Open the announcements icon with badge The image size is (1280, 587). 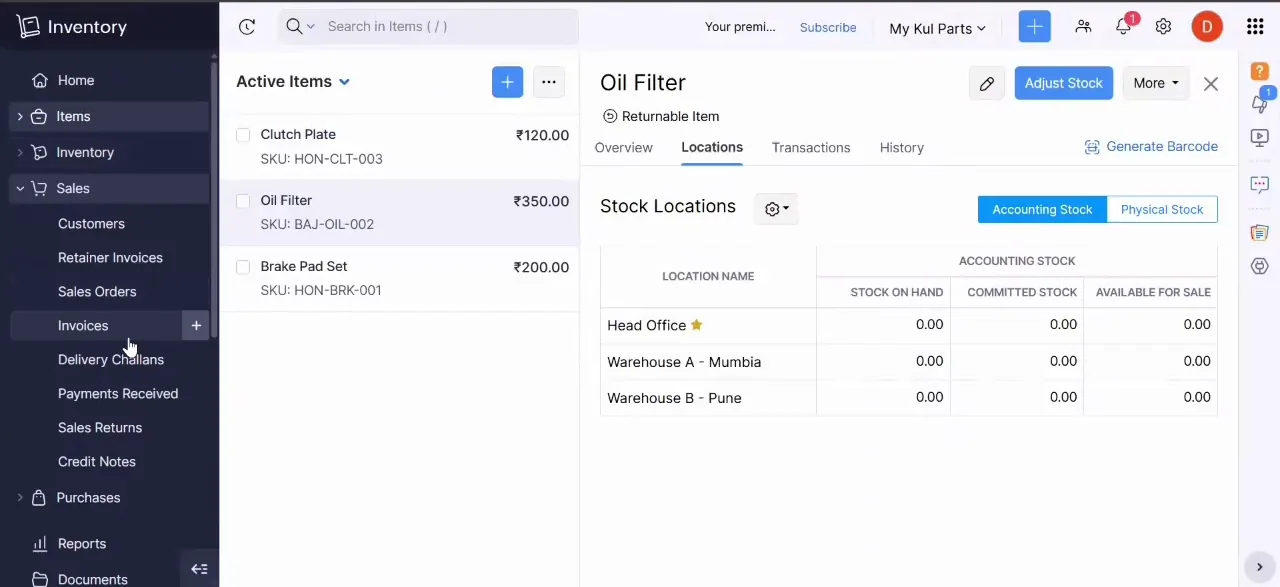tap(1260, 102)
